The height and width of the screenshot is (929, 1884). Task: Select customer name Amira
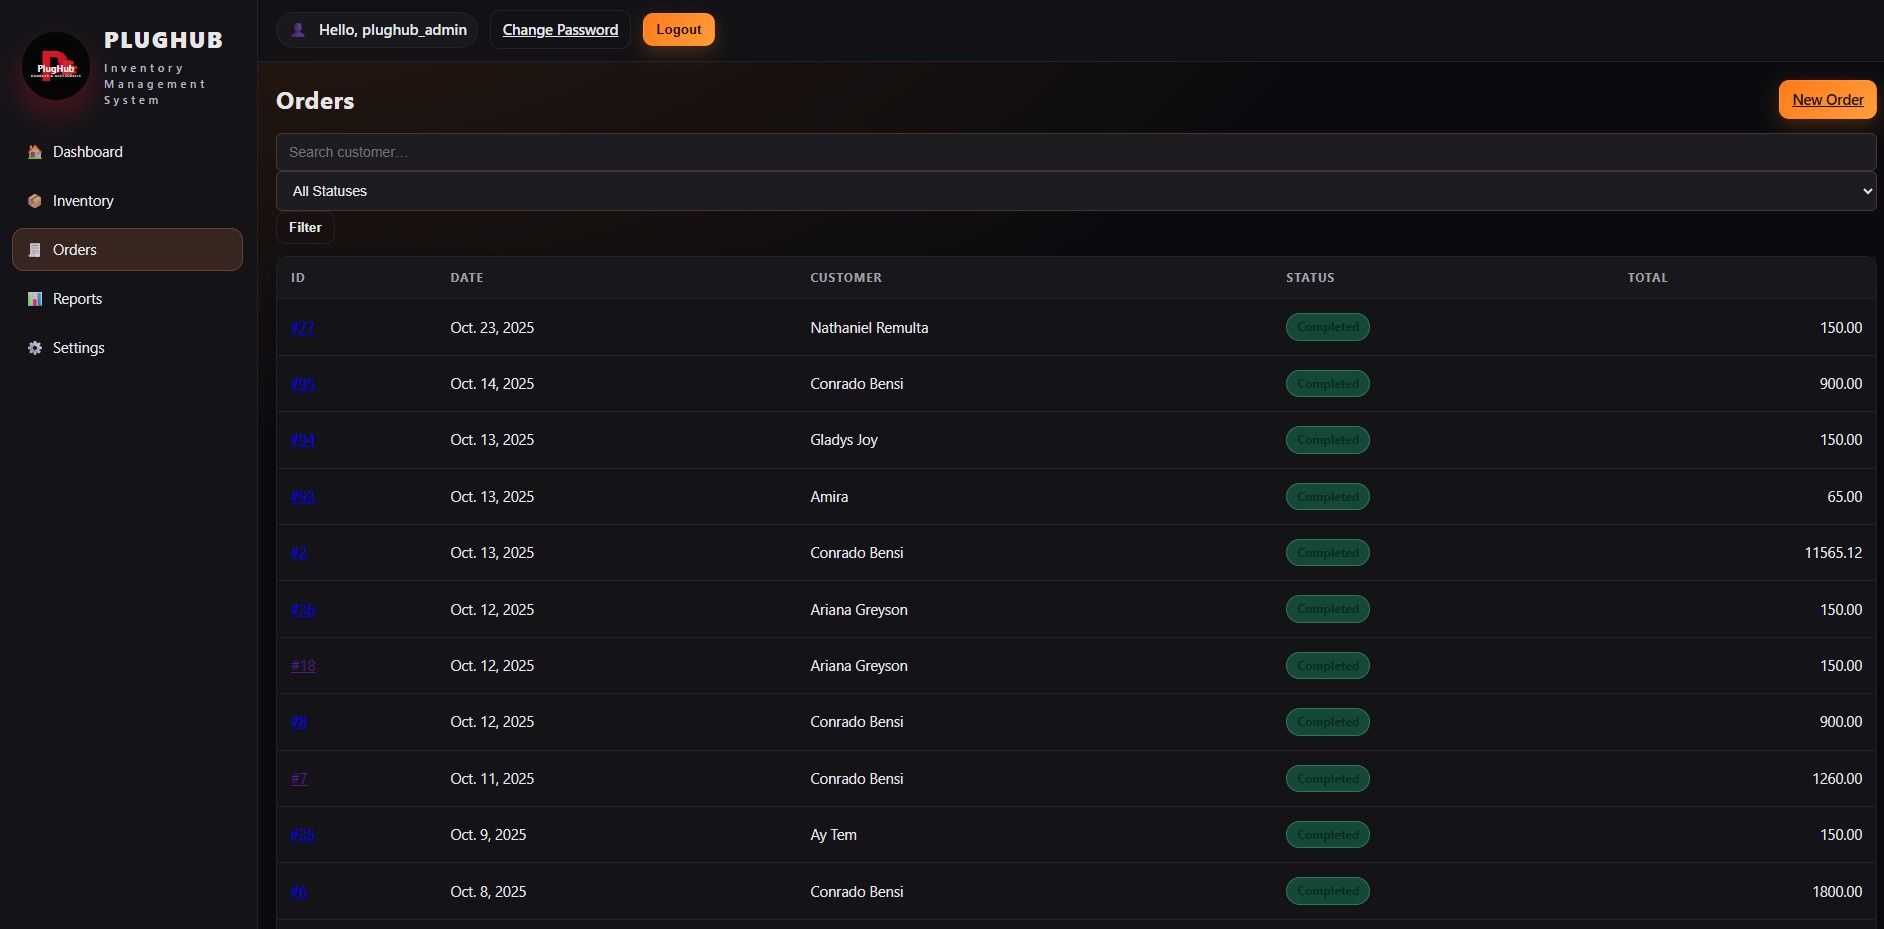pos(829,497)
